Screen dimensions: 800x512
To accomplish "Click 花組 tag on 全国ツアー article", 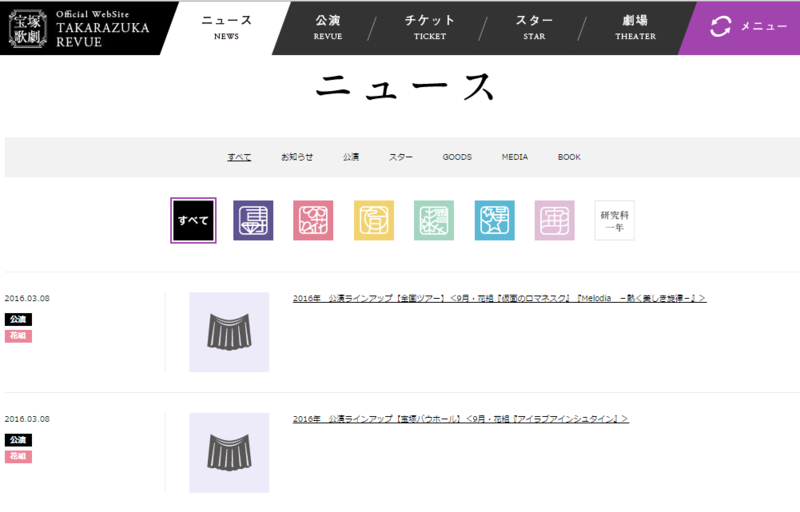I will coord(18,336).
